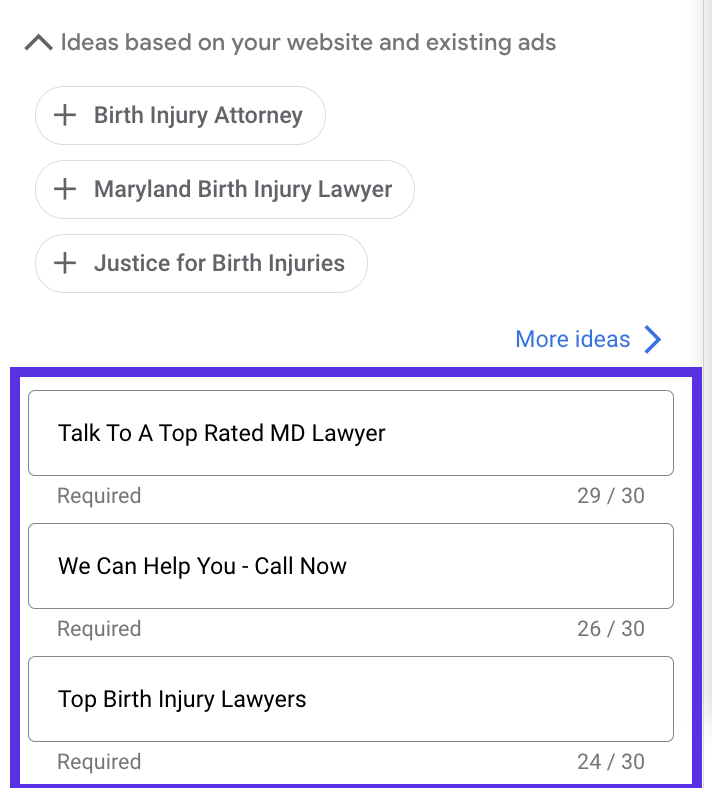Add the Birth Injury Attorney headline suggestion
The width and height of the screenshot is (712, 788).
coord(180,116)
